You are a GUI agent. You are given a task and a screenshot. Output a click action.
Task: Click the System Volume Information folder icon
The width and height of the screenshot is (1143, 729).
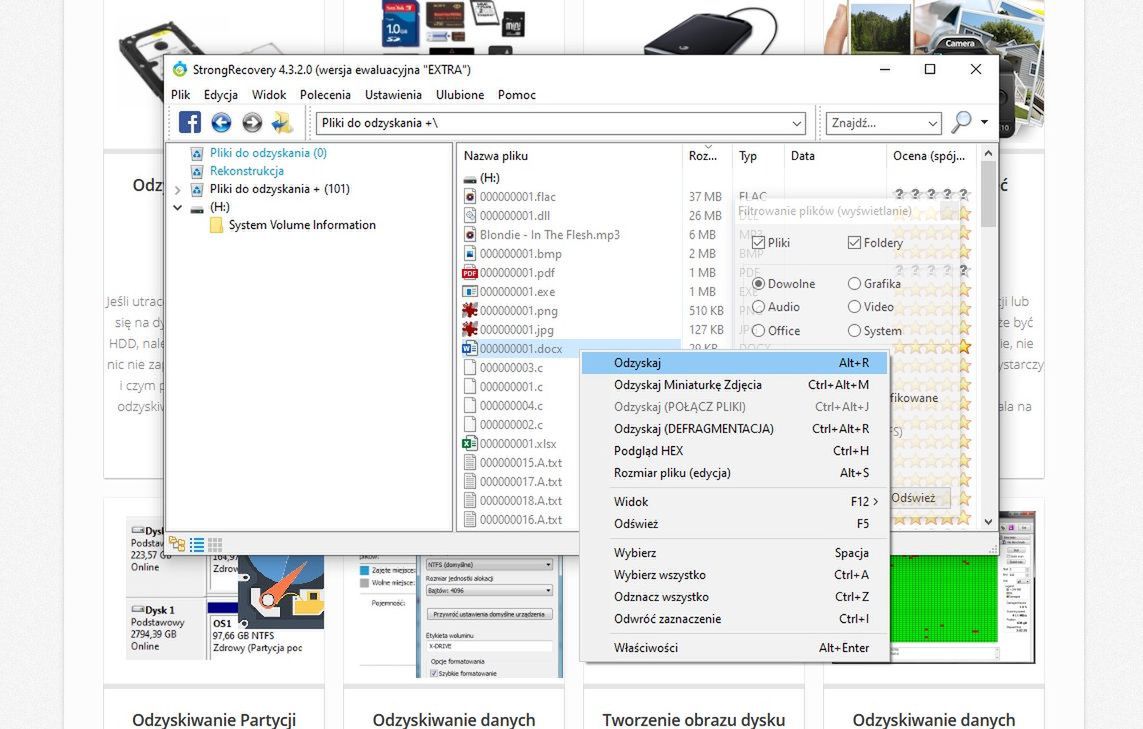[216, 225]
